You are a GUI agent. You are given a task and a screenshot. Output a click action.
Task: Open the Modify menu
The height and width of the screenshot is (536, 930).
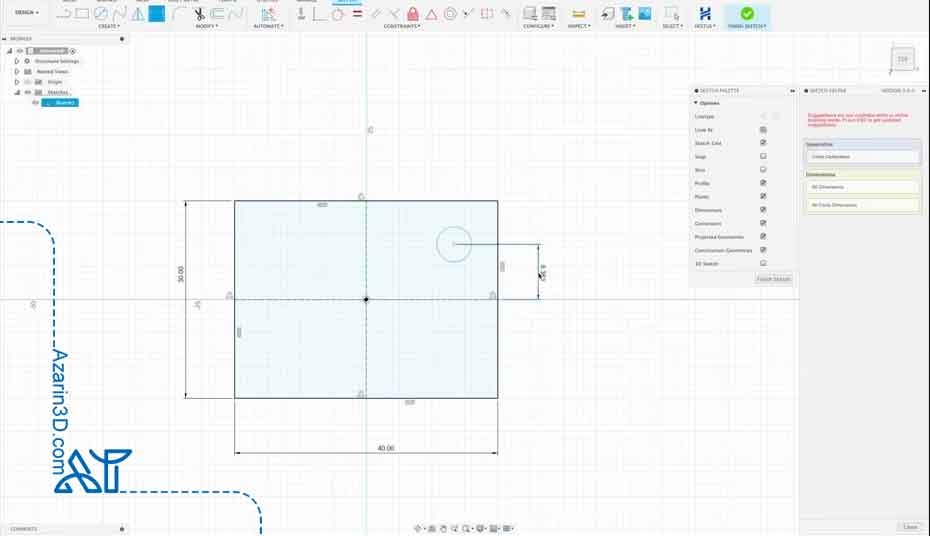208,26
